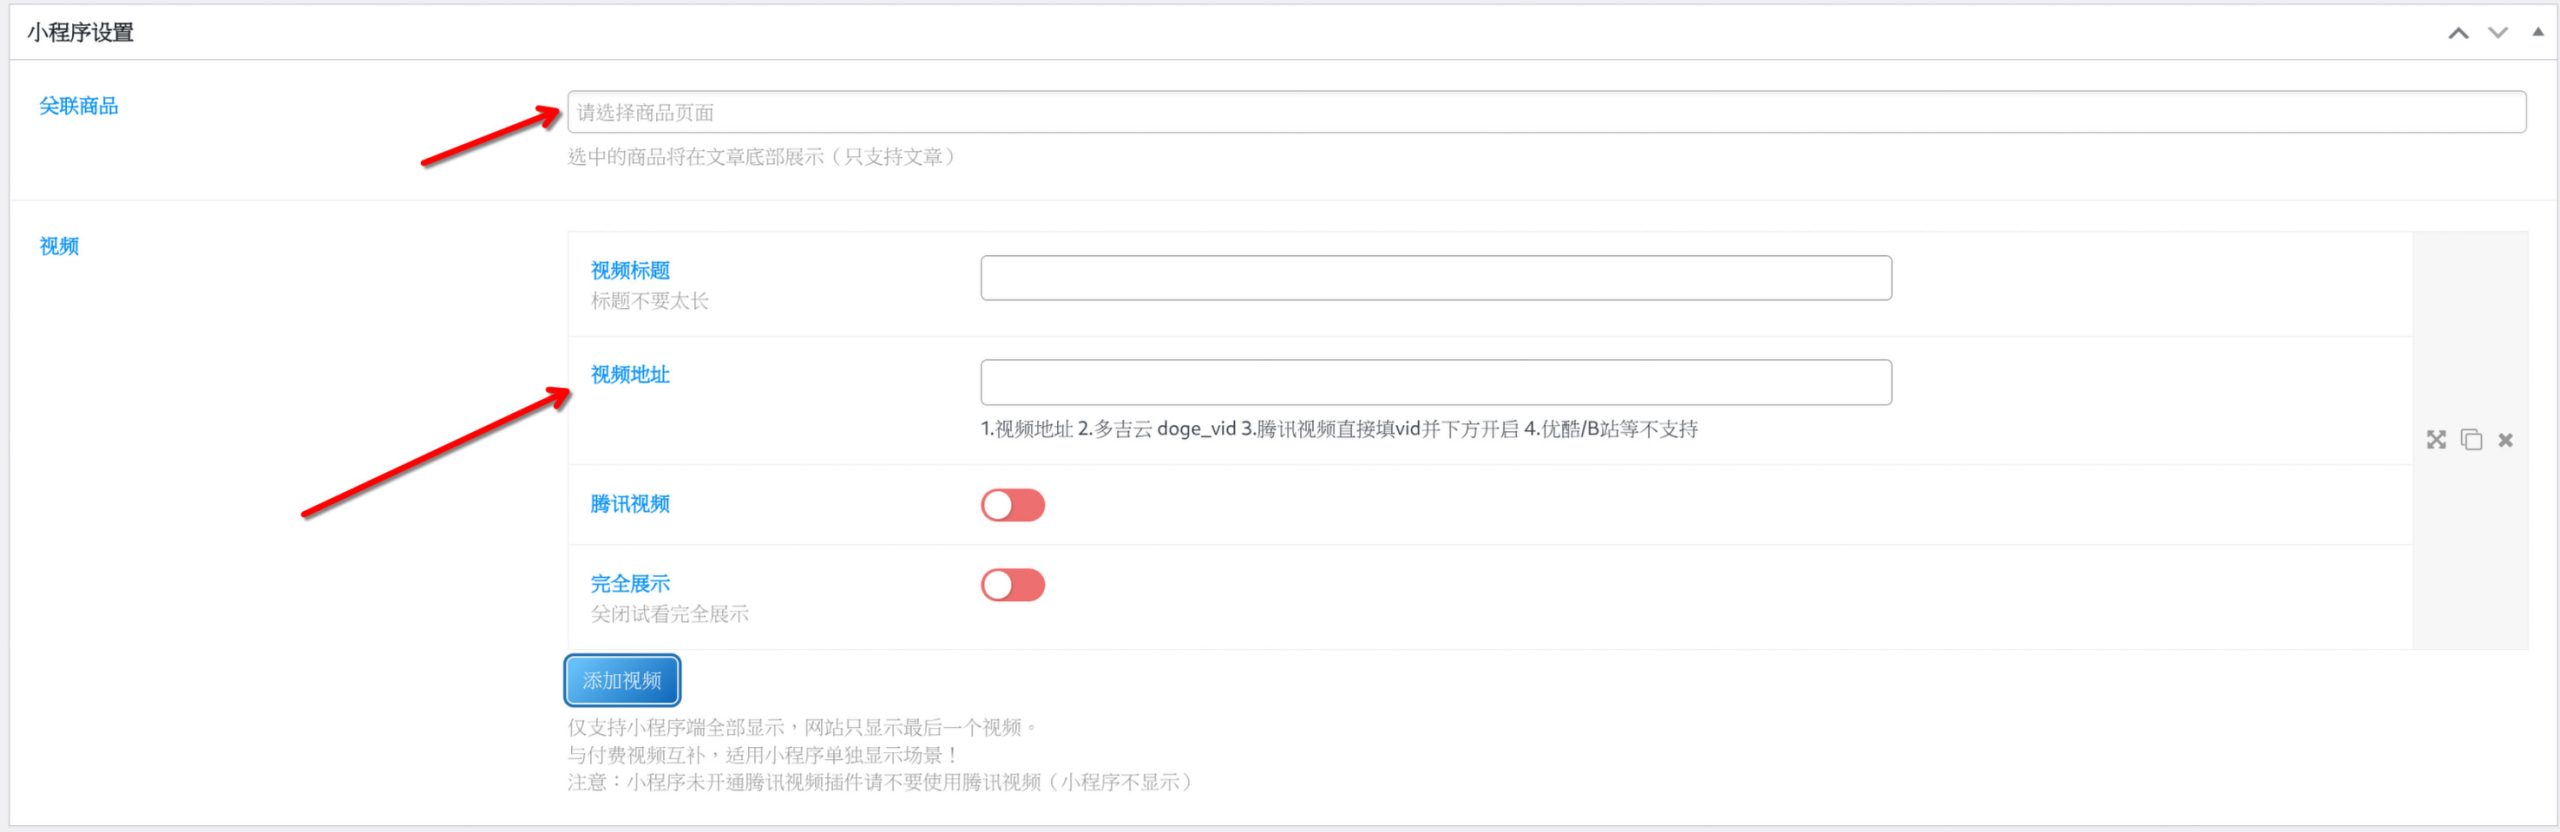Screen dimensions: 2560x832
Task: Click the 视频地址 field label
Action: coord(630,374)
